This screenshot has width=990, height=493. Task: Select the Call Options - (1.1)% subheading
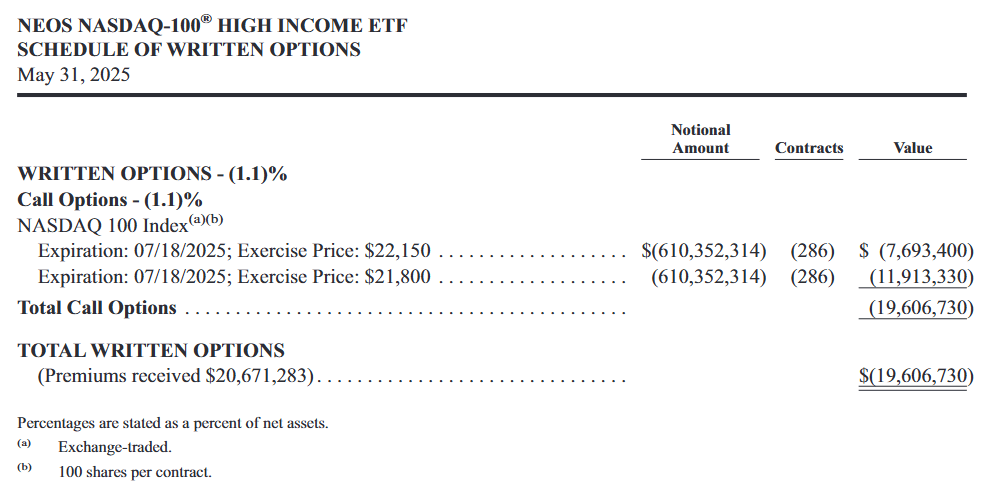pos(110,199)
